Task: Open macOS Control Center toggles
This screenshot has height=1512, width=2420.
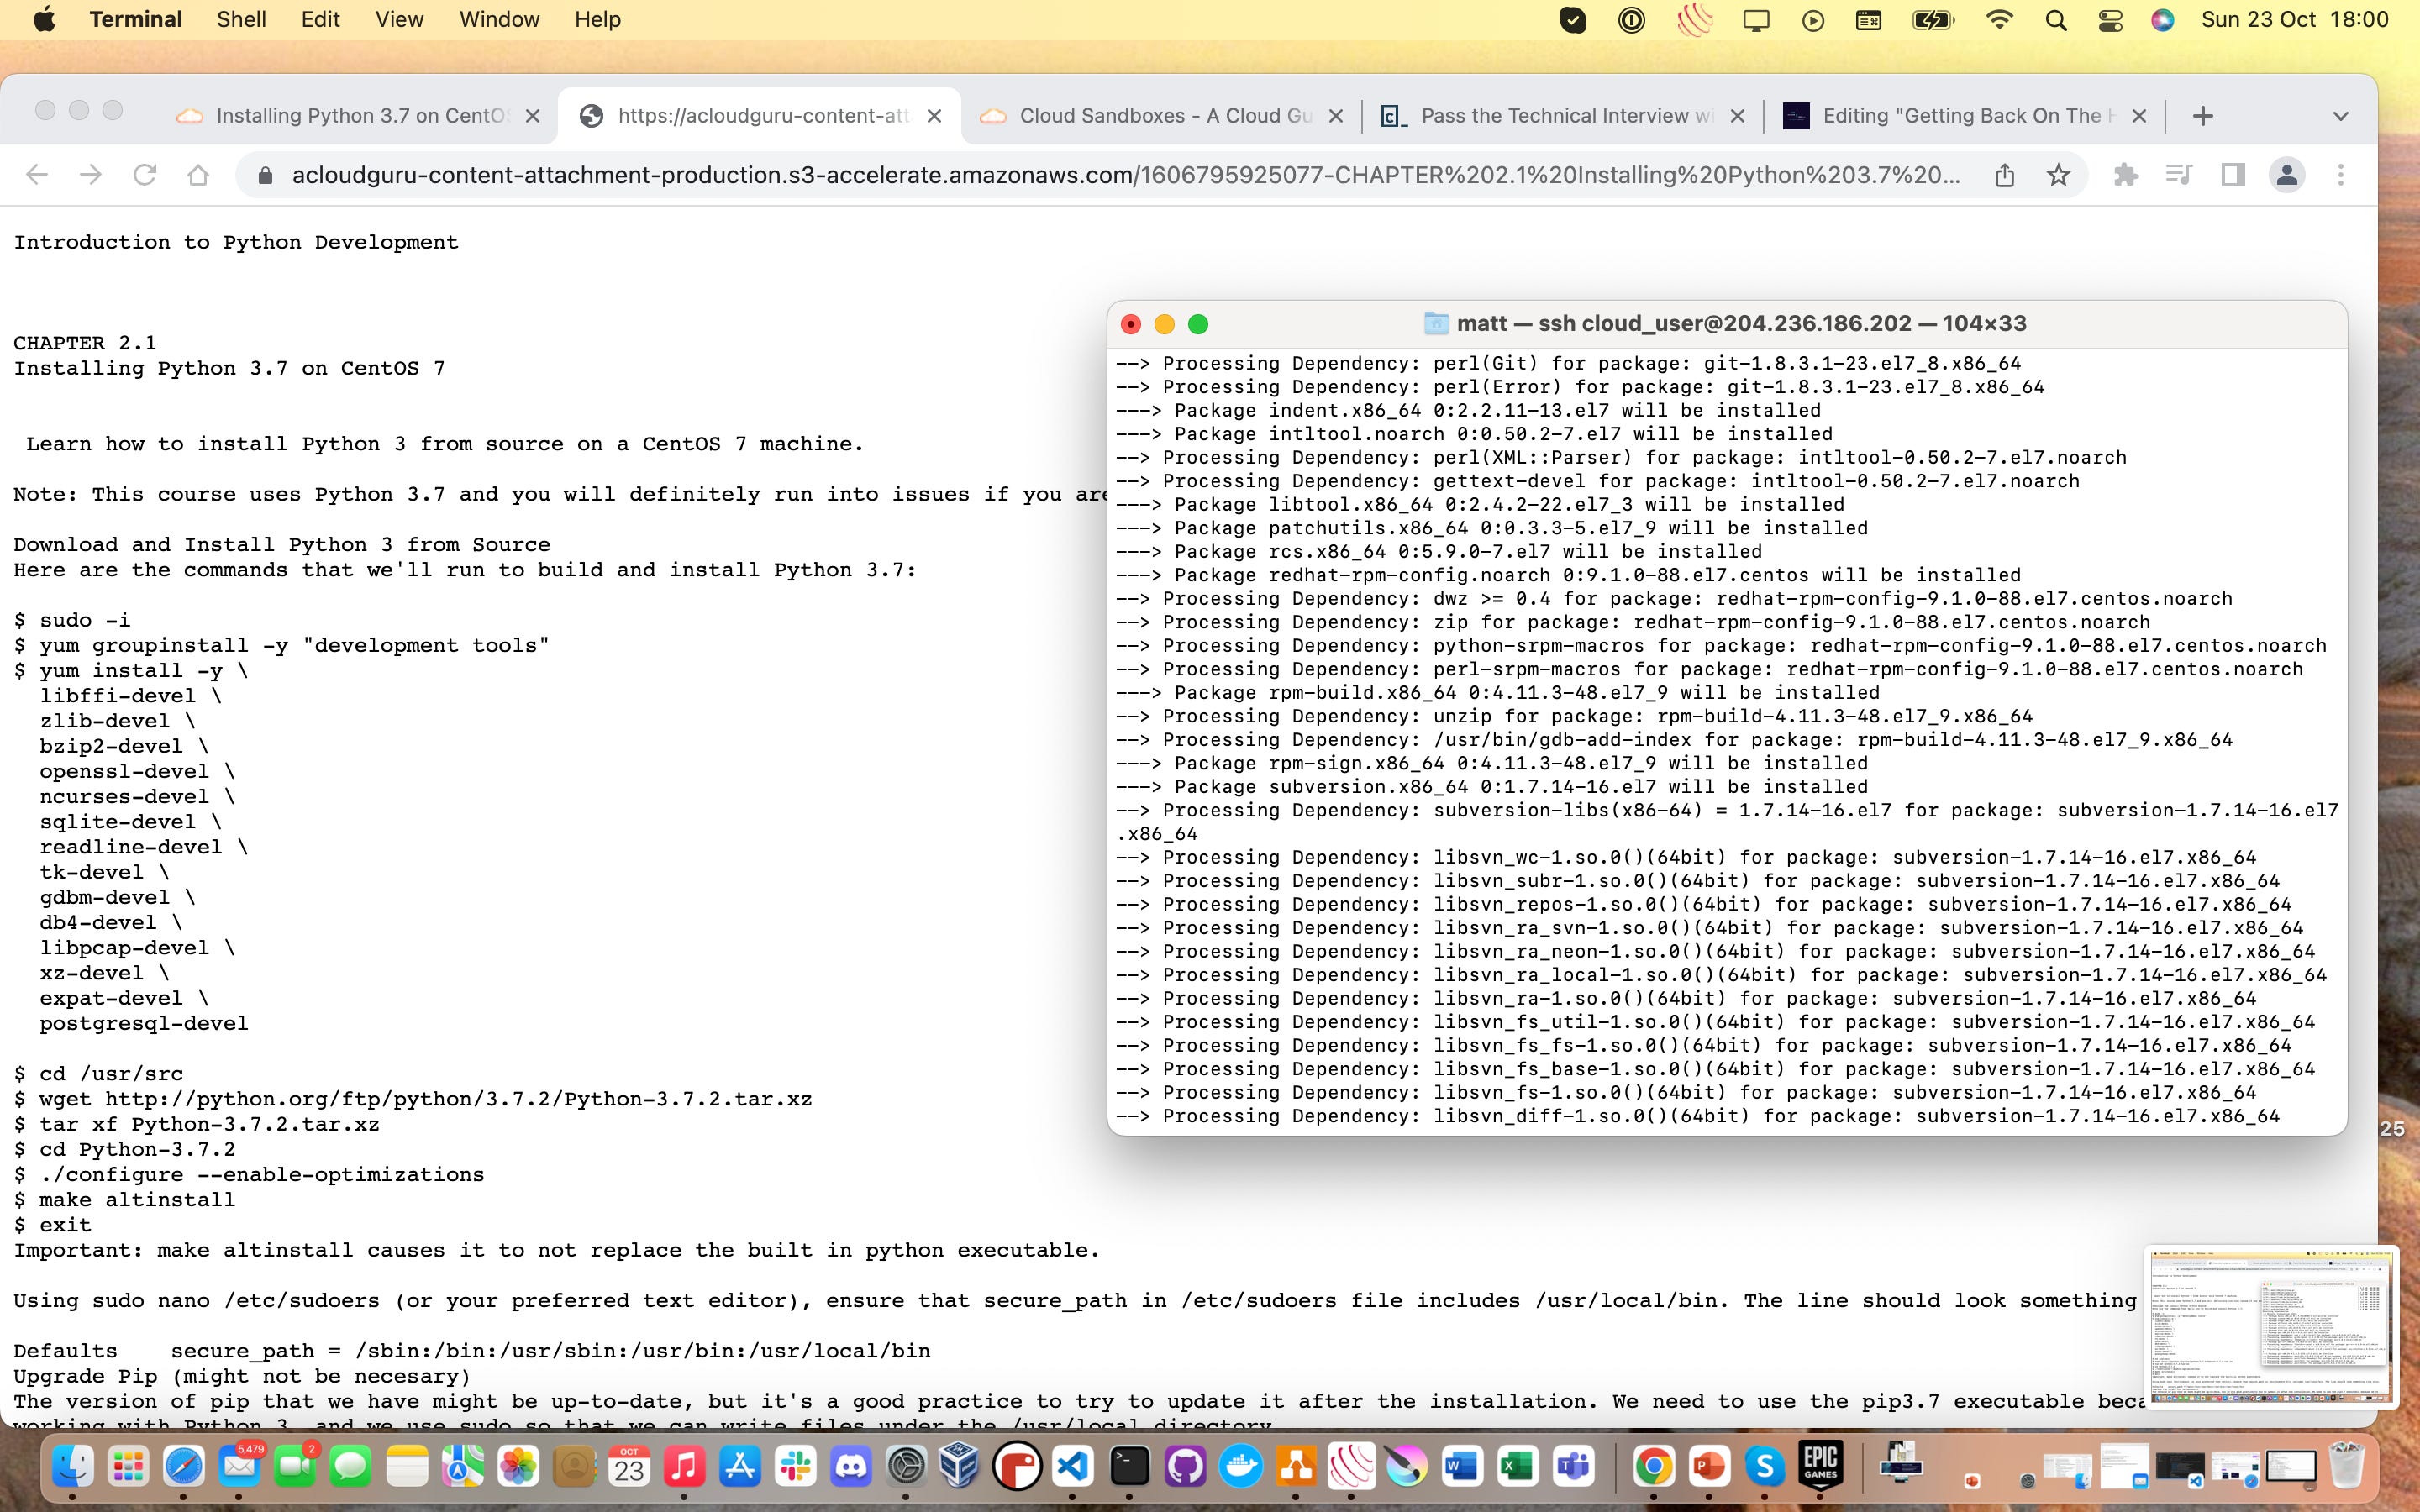Action: pyautogui.click(x=2109, y=20)
